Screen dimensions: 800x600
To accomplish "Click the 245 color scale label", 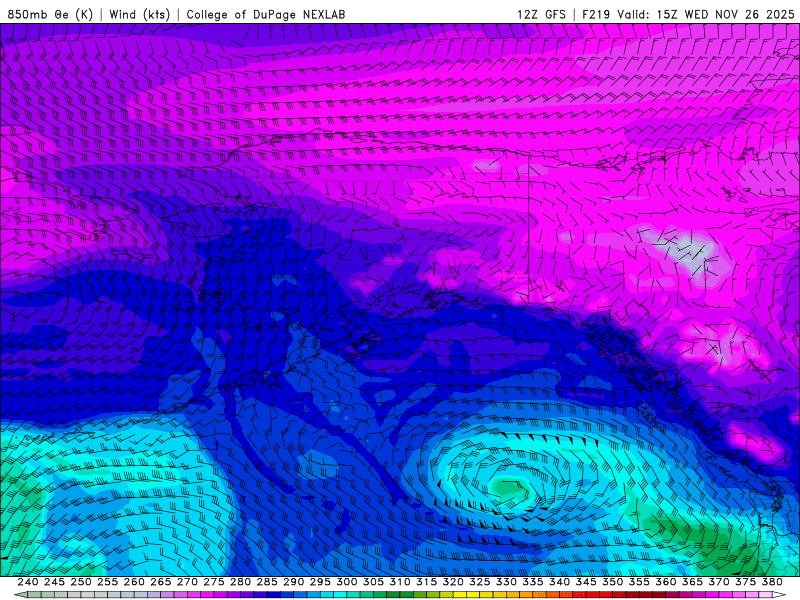I will click(54, 582).
